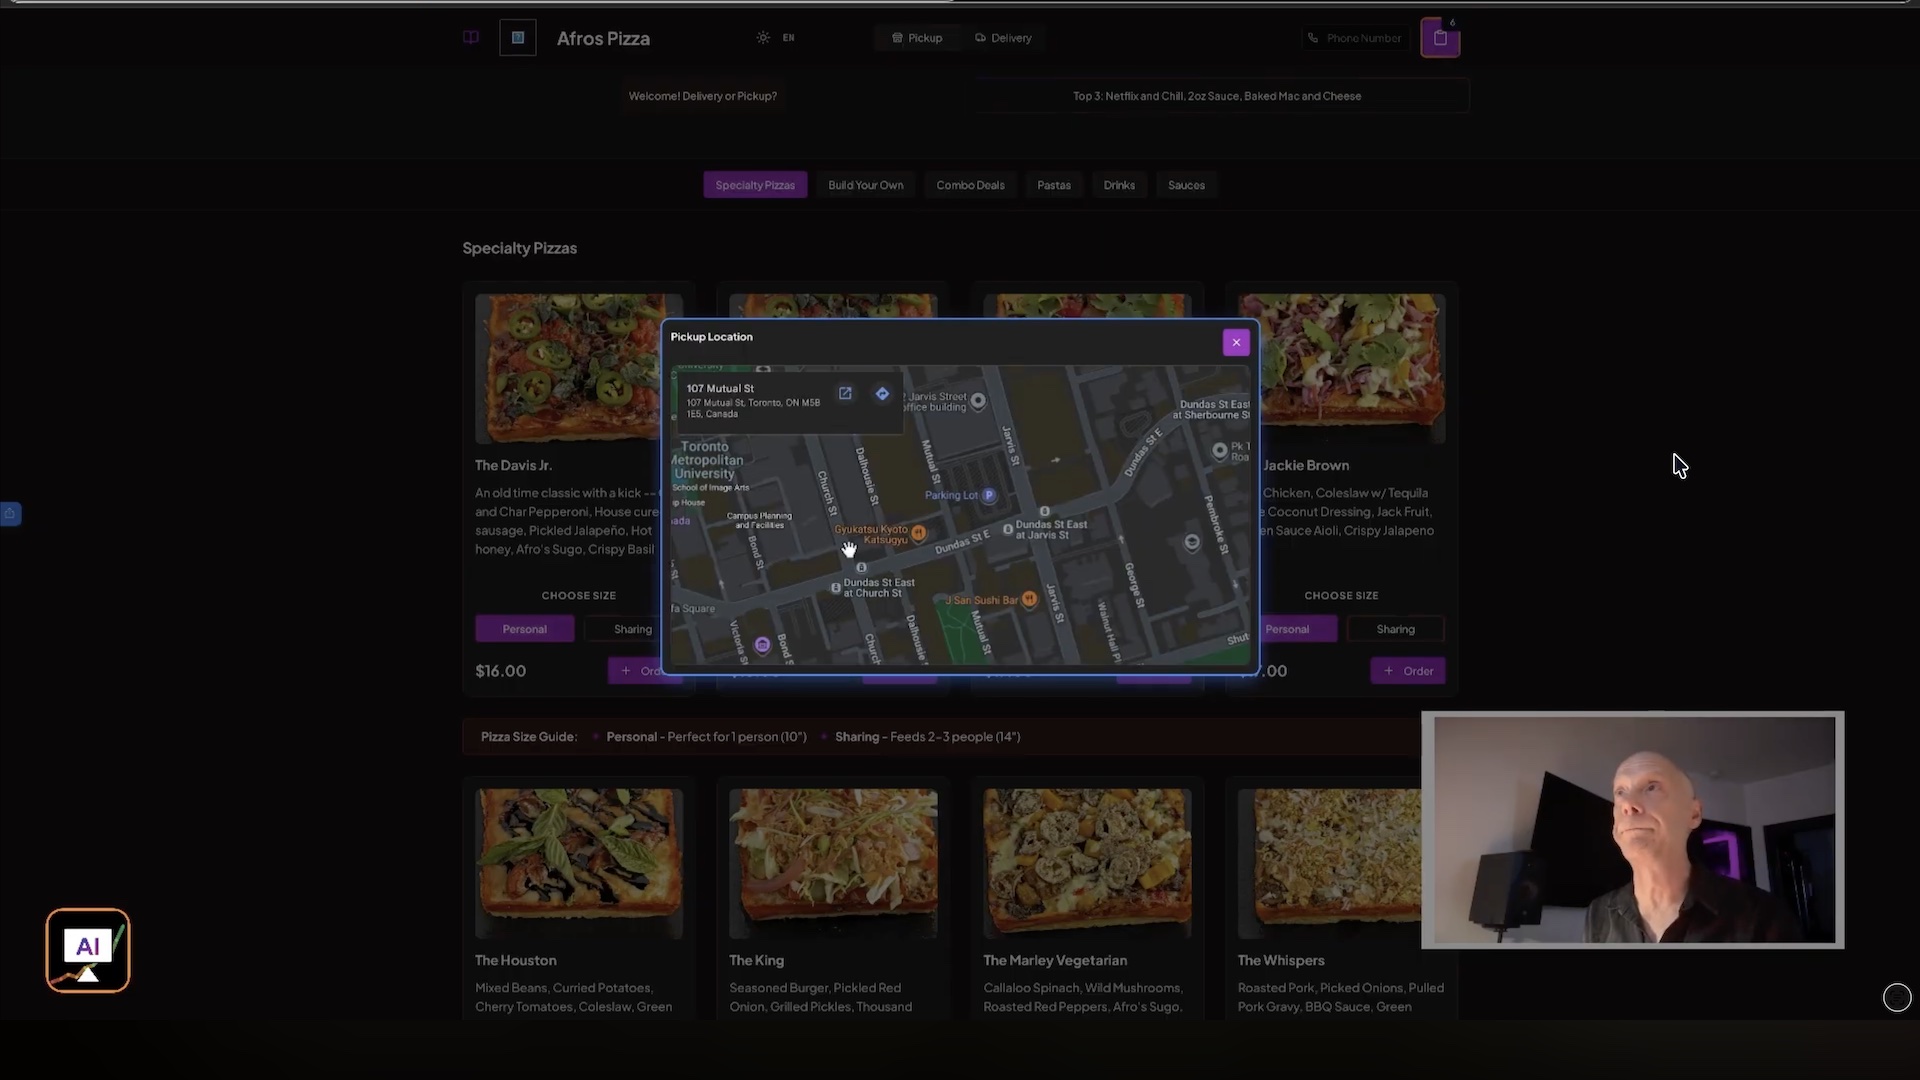Click the Toronto Metropolitan University map label
Image resolution: width=1920 pixels, height=1080 pixels.
[706, 460]
